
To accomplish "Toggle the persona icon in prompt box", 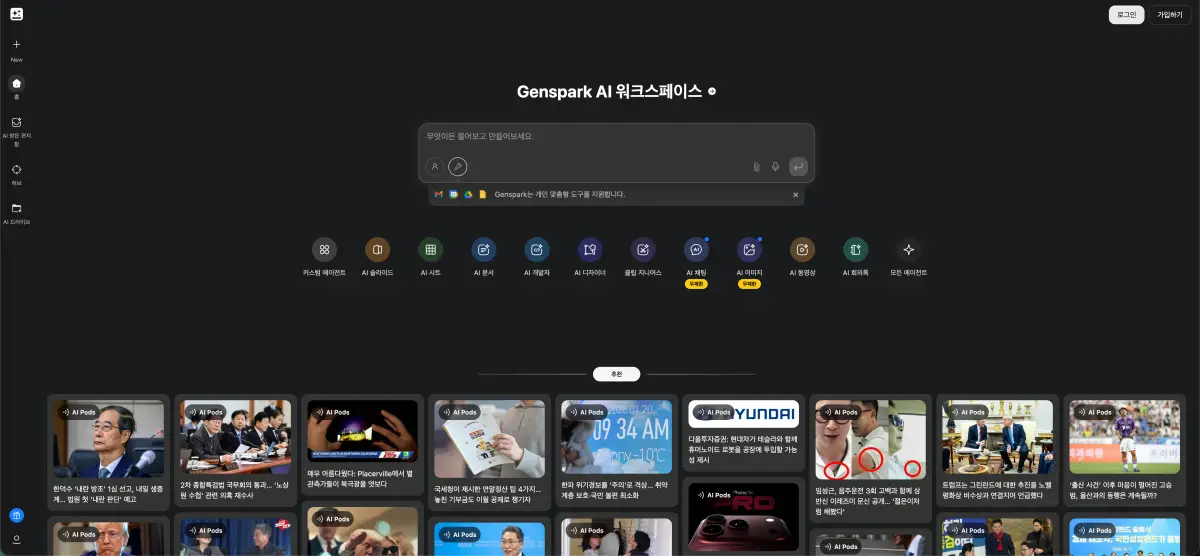I will (434, 167).
